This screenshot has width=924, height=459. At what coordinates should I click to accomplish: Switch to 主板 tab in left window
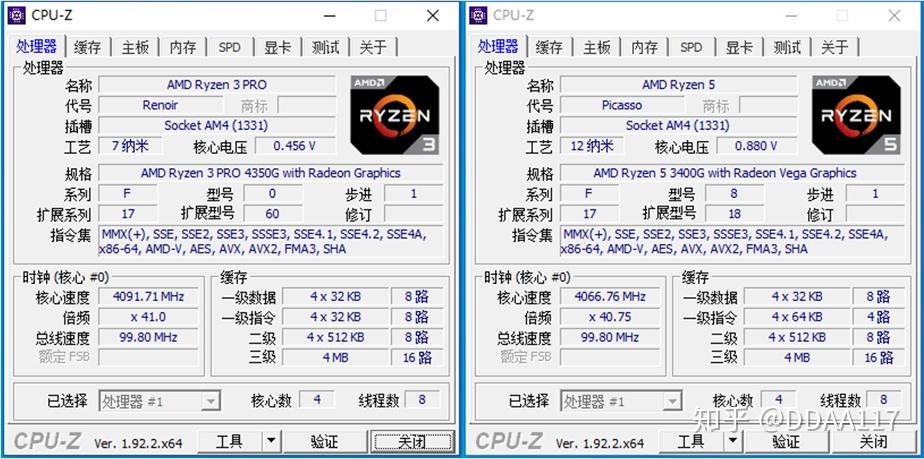[136, 48]
